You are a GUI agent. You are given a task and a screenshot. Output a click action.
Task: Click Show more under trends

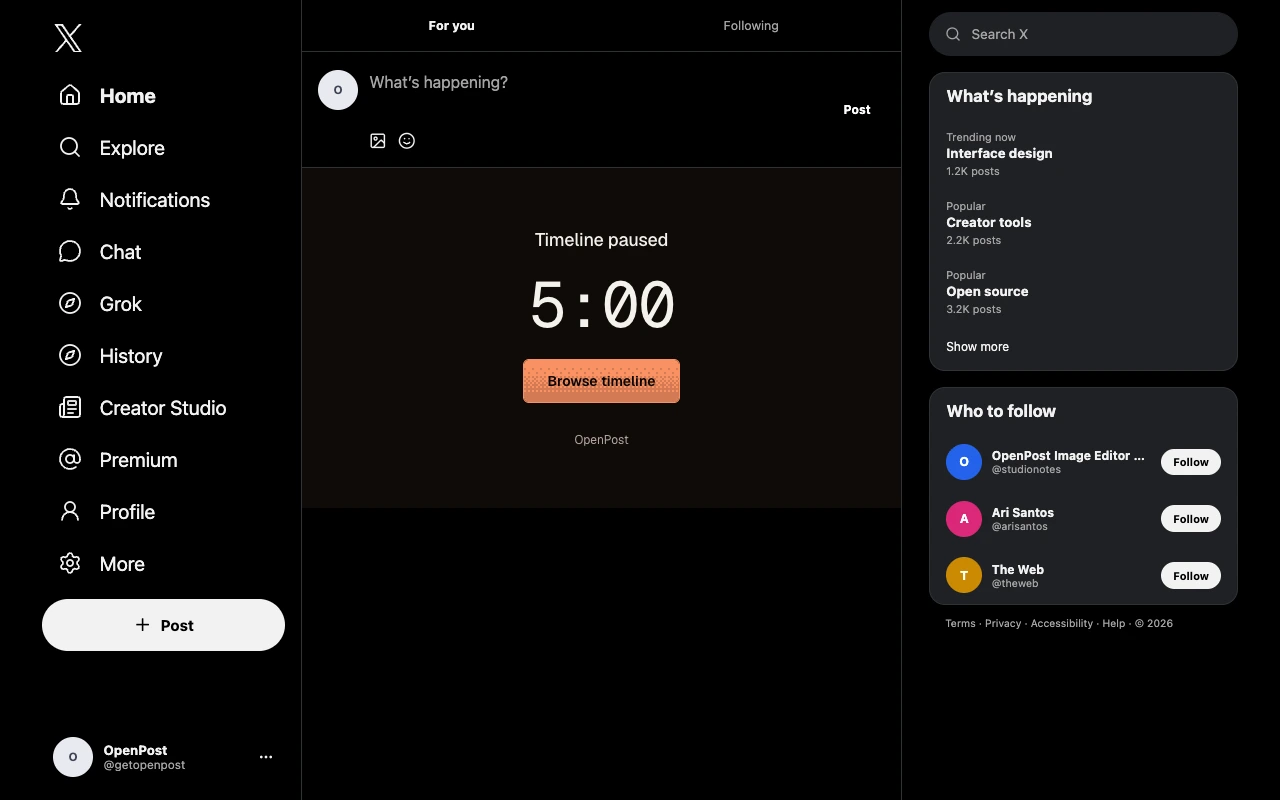[977, 347]
